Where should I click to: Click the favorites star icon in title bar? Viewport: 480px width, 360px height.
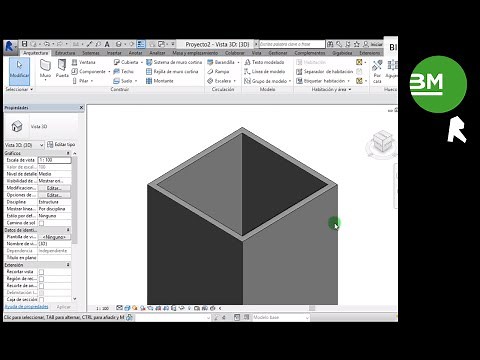pos(357,44)
